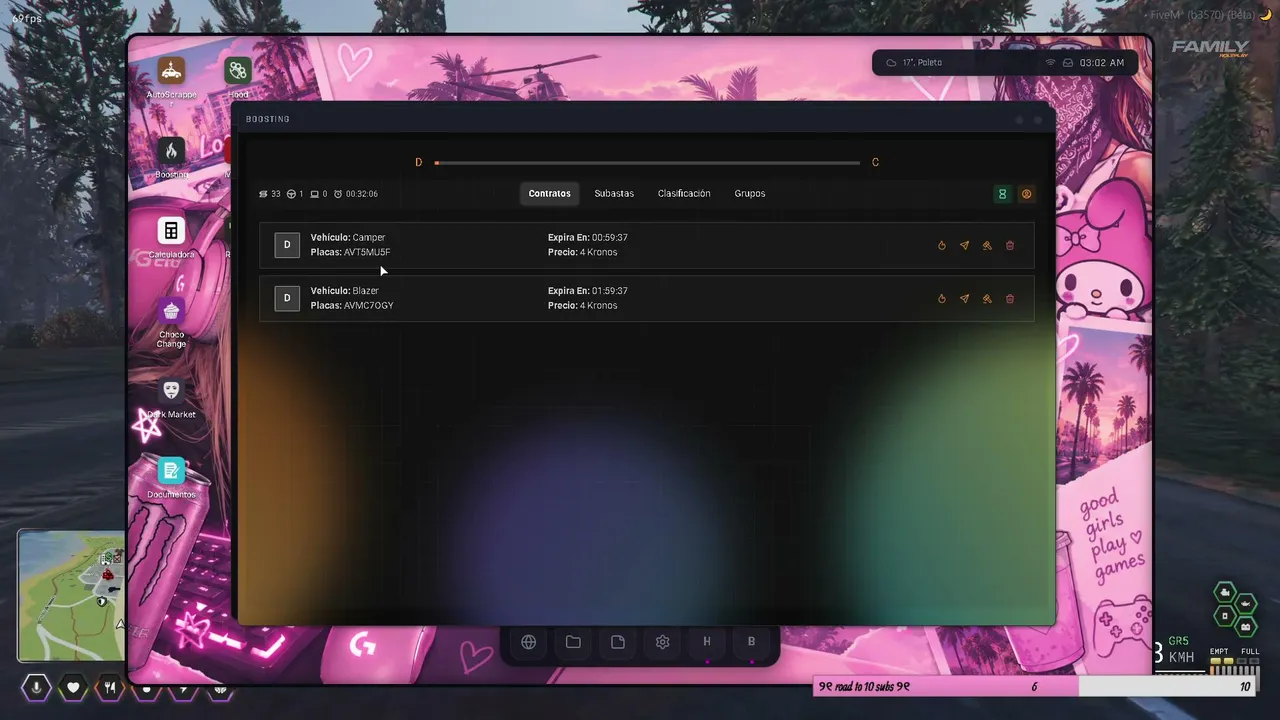
Task: Open the settings gear in the dock
Action: tap(662, 642)
